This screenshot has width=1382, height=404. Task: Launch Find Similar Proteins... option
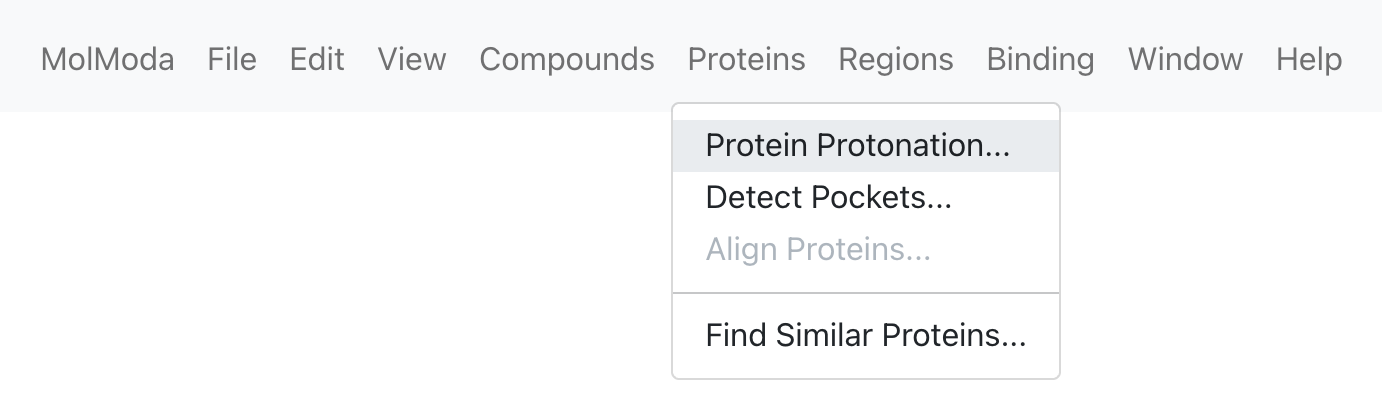click(866, 335)
